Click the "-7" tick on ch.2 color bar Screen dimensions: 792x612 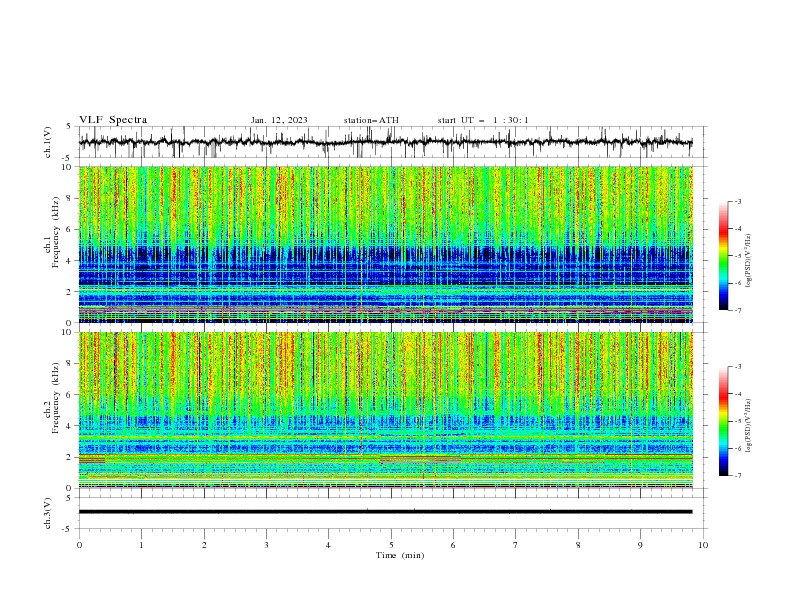[x=737, y=476]
